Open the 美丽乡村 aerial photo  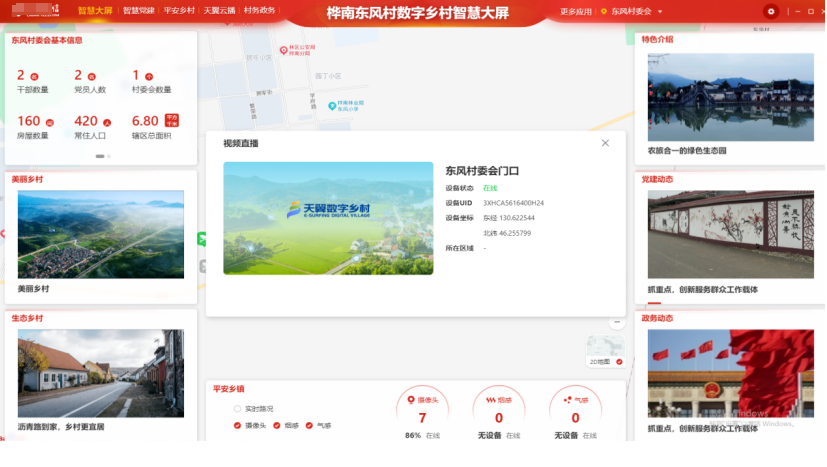(x=101, y=234)
